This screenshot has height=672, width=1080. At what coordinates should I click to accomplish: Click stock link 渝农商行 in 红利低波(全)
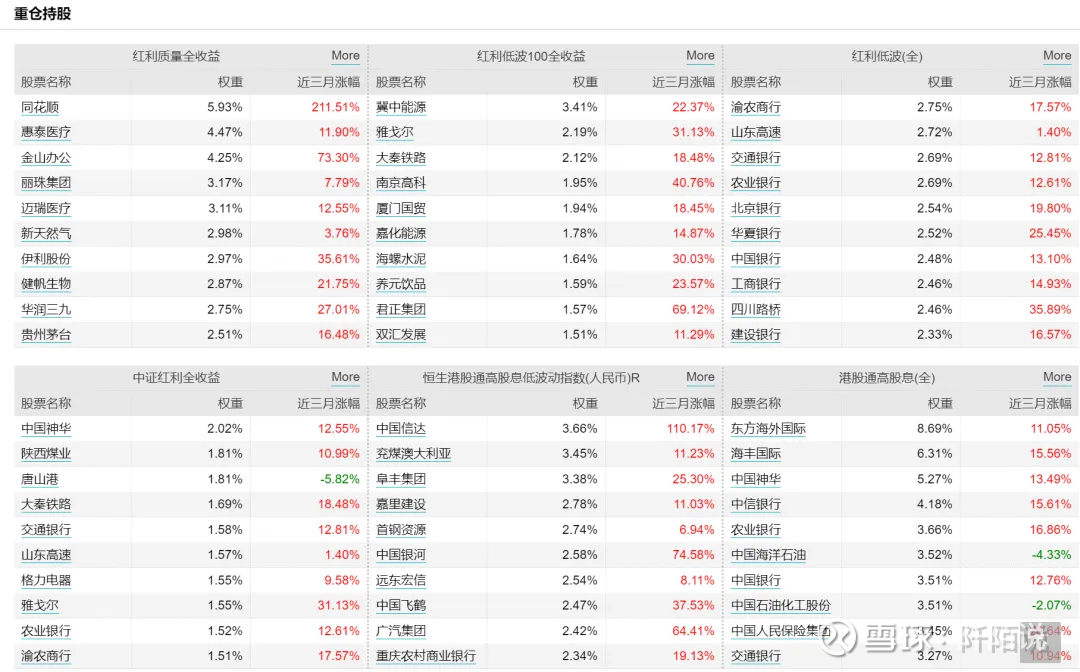(756, 107)
